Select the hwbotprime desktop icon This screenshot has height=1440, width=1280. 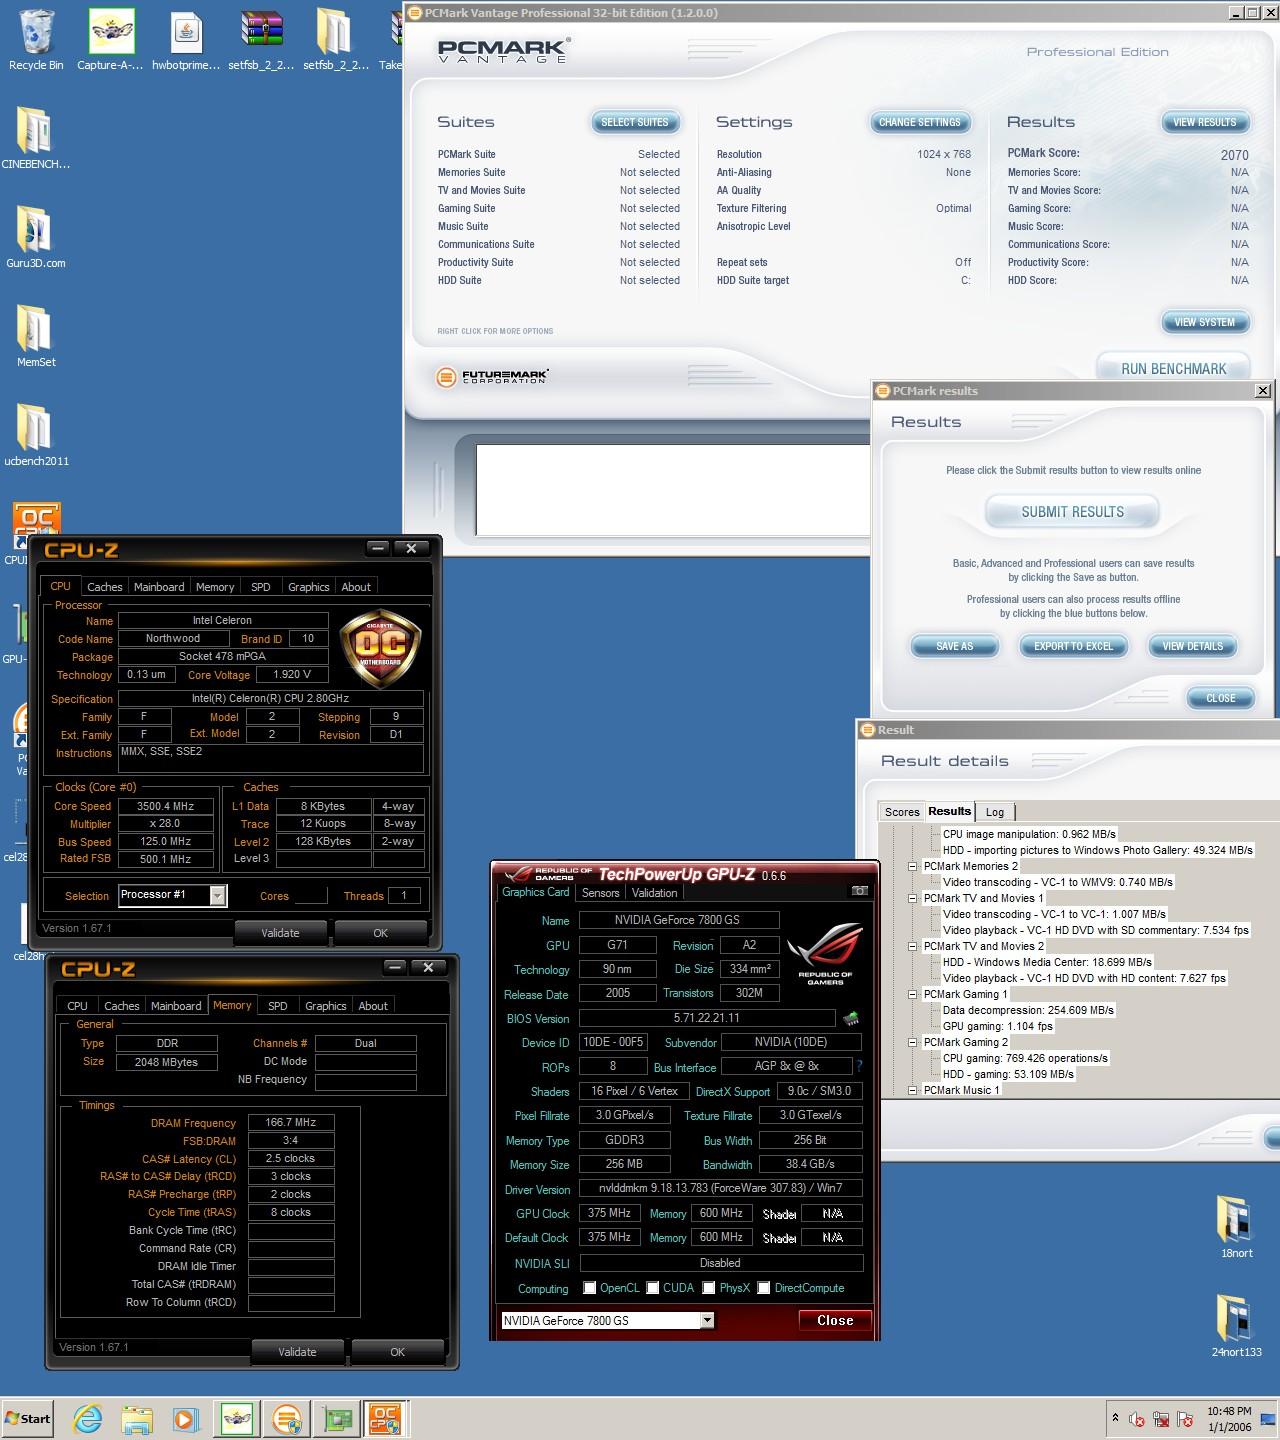tap(186, 40)
